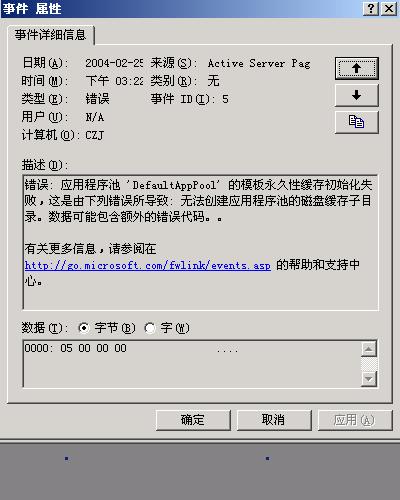
Task: Close the 事件属性 dialog window
Action: coord(389,8)
